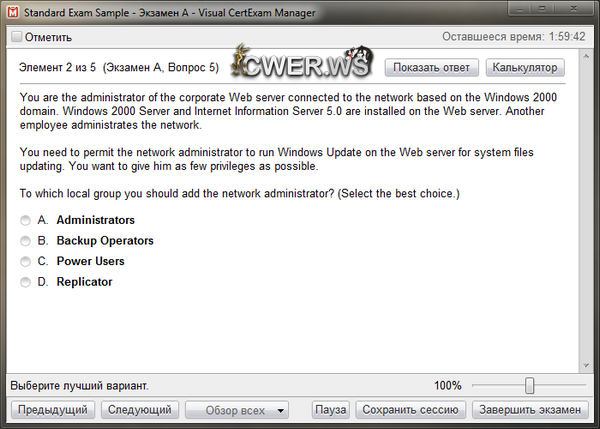Viewport: 600px width, 429px height.
Task: Click the arrow on the Обзор всех button
Action: (281, 410)
